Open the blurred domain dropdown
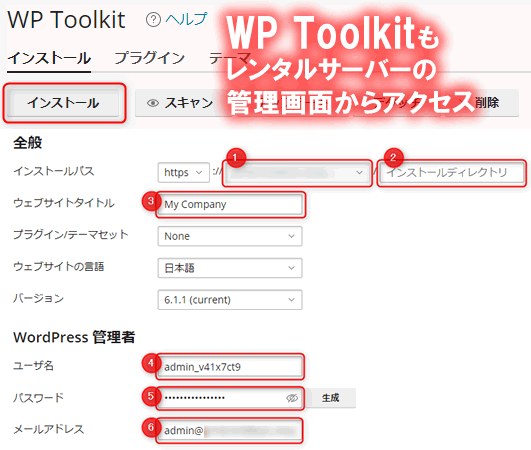The image size is (531, 450). 297,173
